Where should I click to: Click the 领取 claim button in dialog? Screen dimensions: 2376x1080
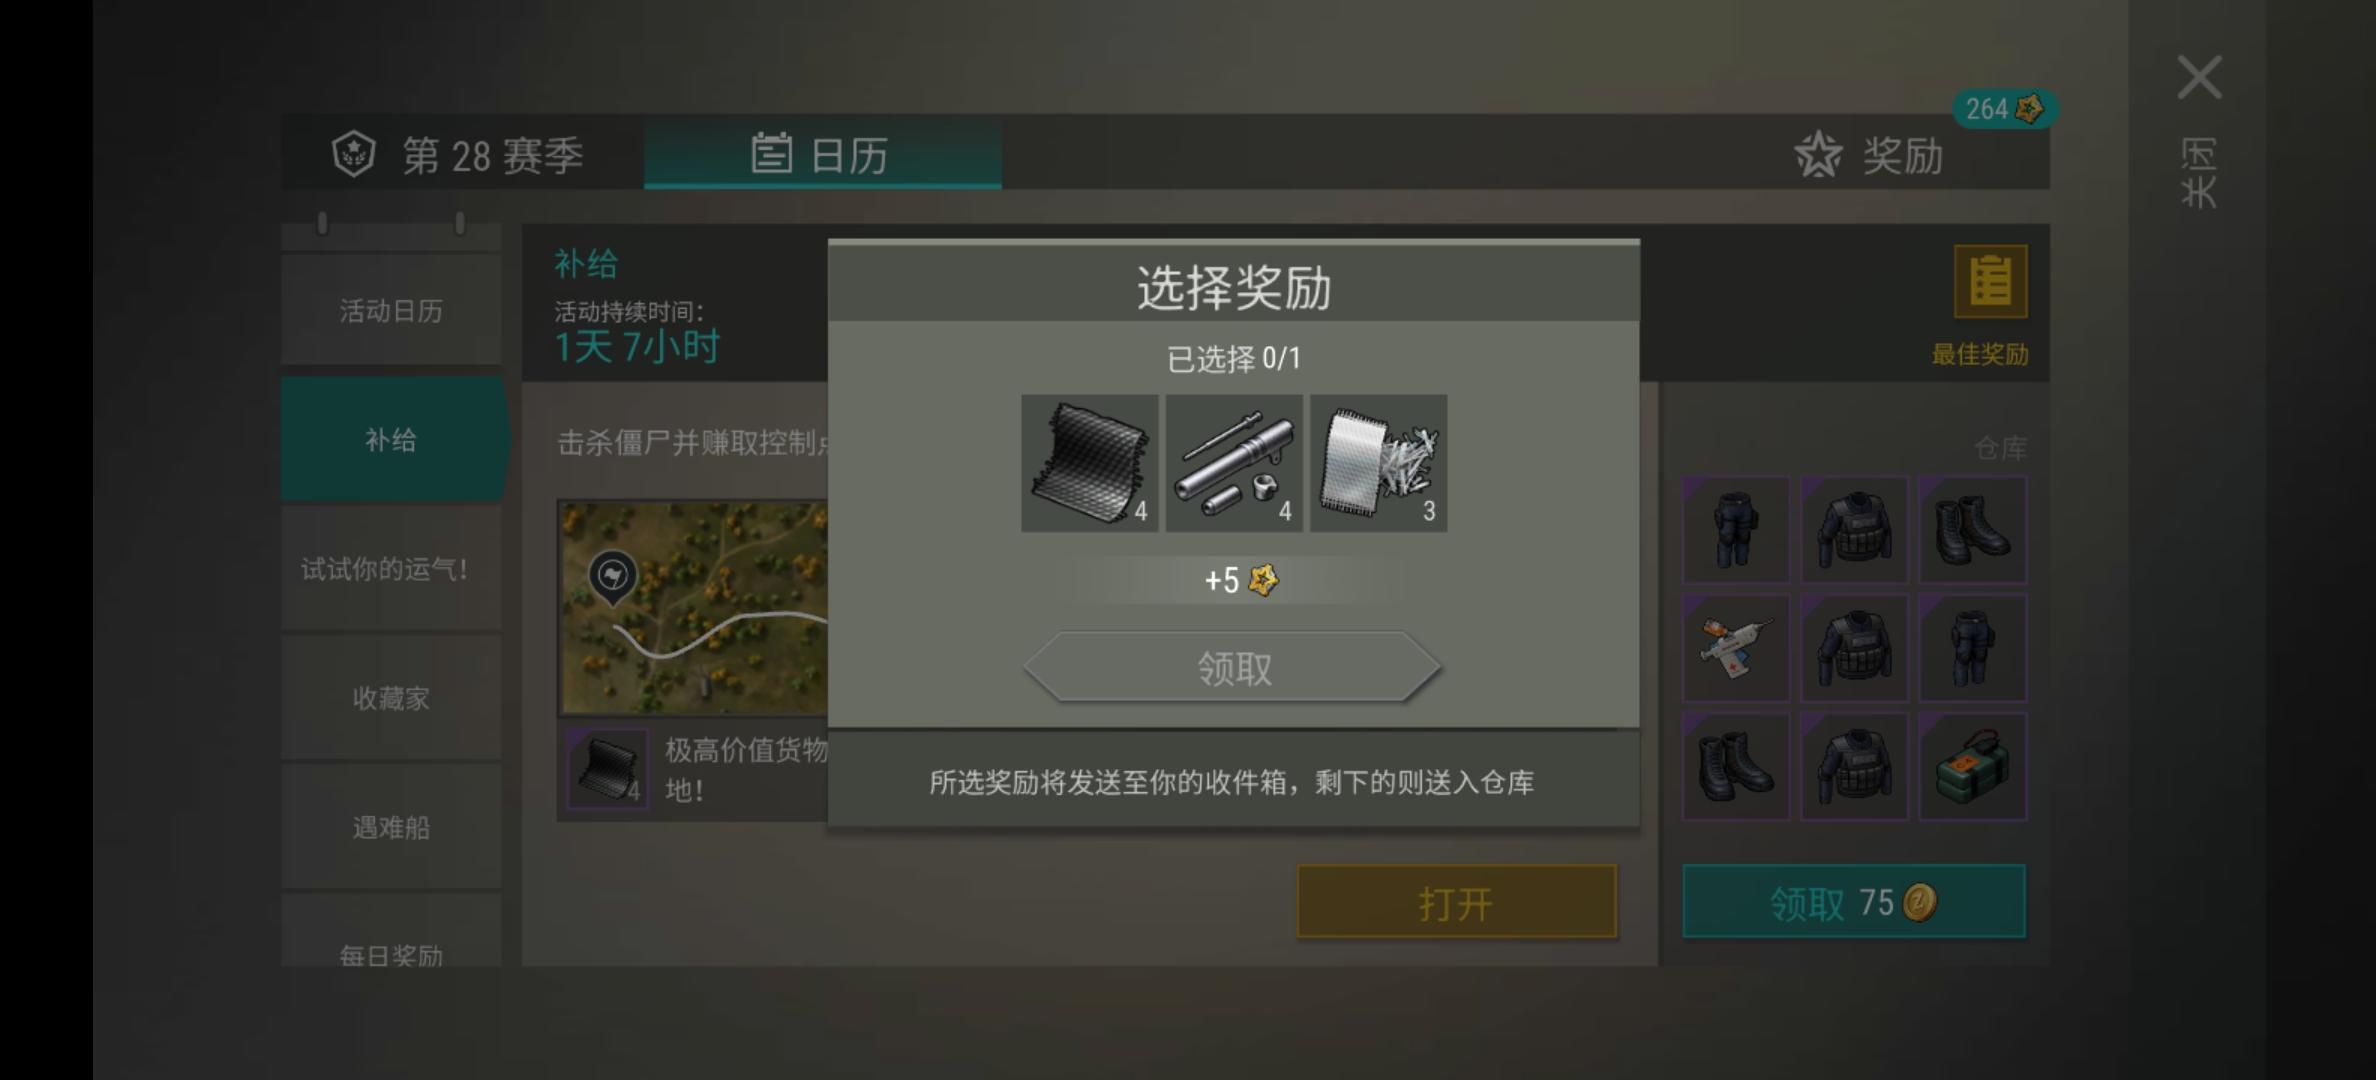[x=1233, y=667]
